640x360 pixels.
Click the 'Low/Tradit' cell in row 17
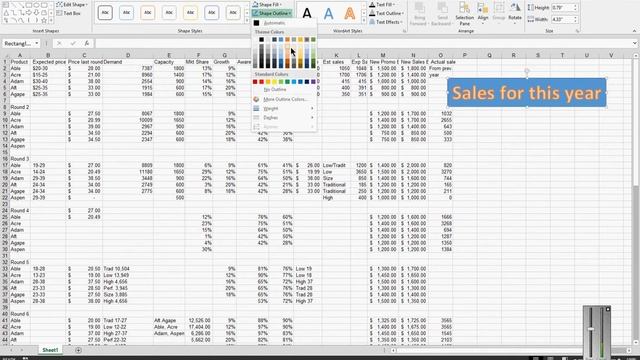[336, 165]
